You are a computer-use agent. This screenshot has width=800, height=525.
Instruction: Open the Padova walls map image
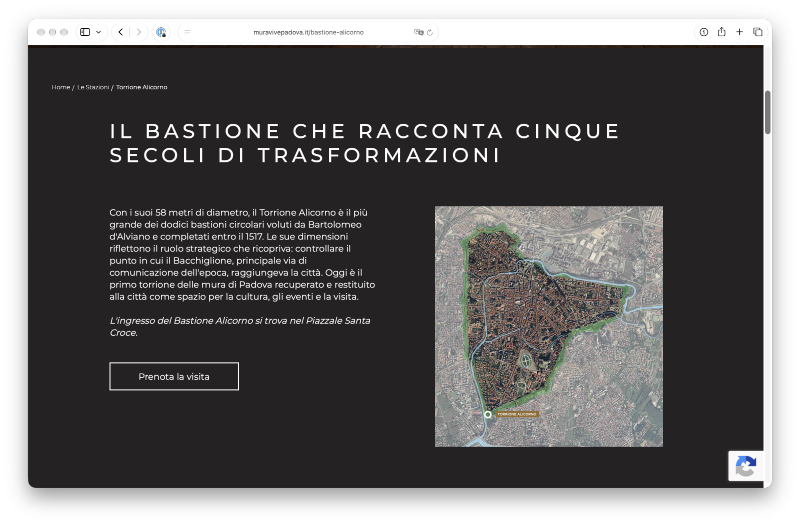pos(549,327)
